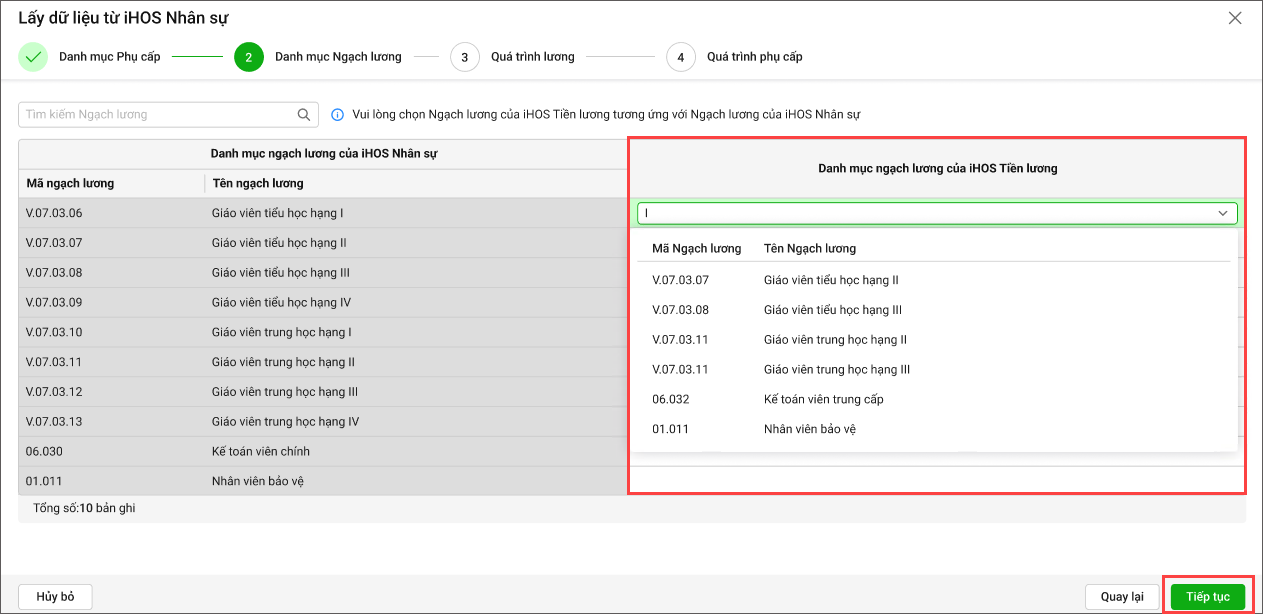This screenshot has width=1263, height=614.
Task: Click the blue info icon
Action: [x=337, y=115]
